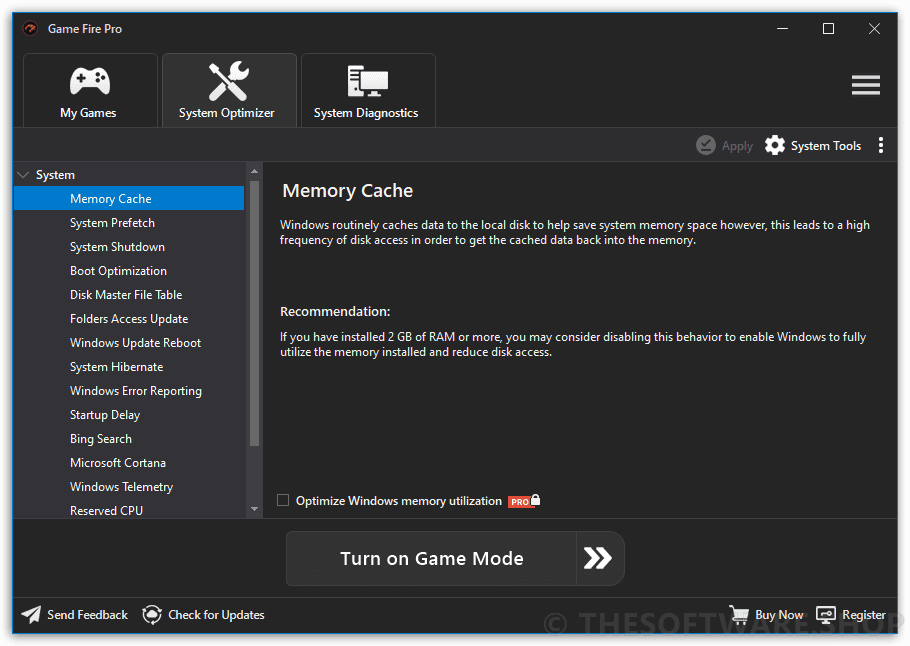Click the Game Fire Pro logo icon
910x646 pixels.
(x=30, y=28)
